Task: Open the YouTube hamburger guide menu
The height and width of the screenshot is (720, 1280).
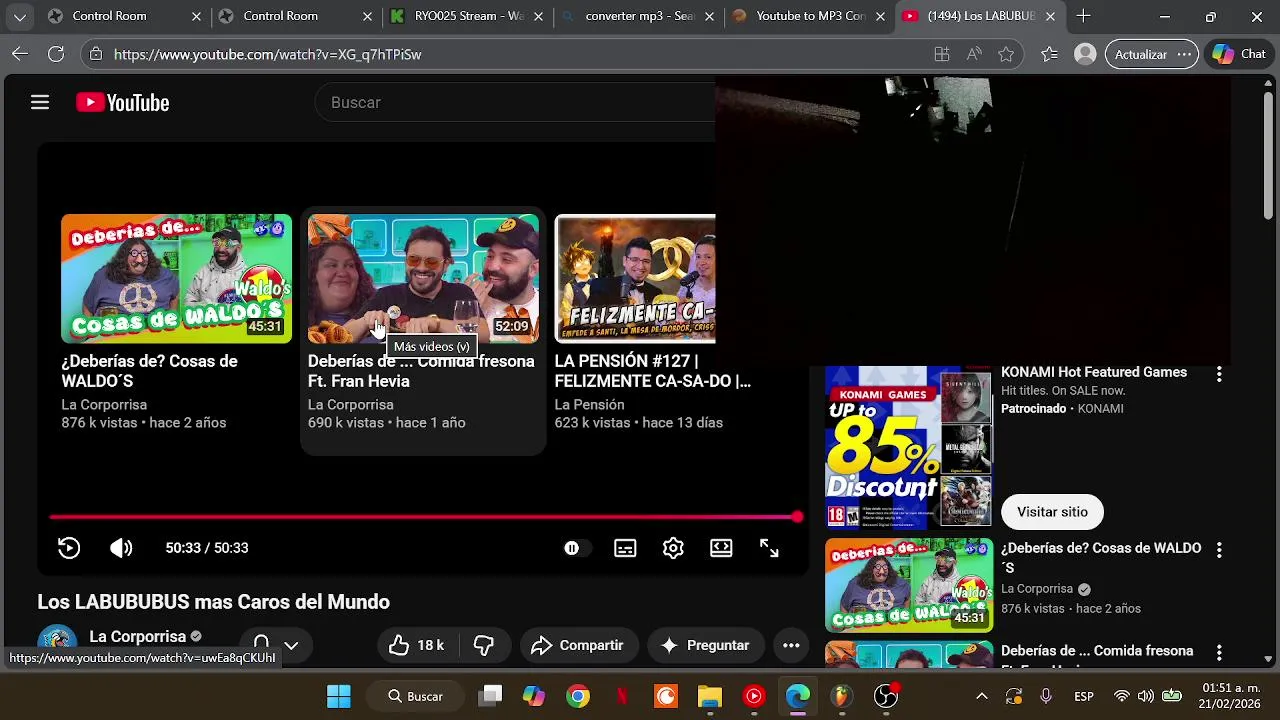Action: coord(40,102)
